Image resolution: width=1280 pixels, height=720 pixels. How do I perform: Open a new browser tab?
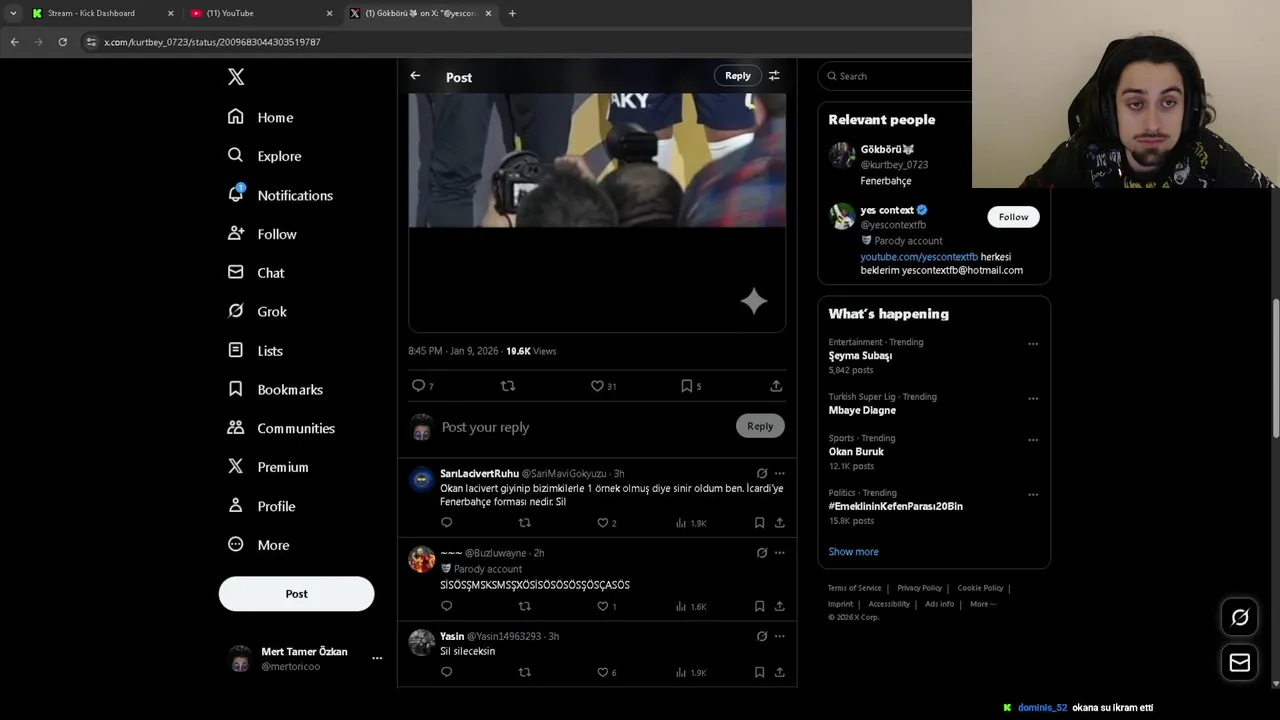(512, 13)
